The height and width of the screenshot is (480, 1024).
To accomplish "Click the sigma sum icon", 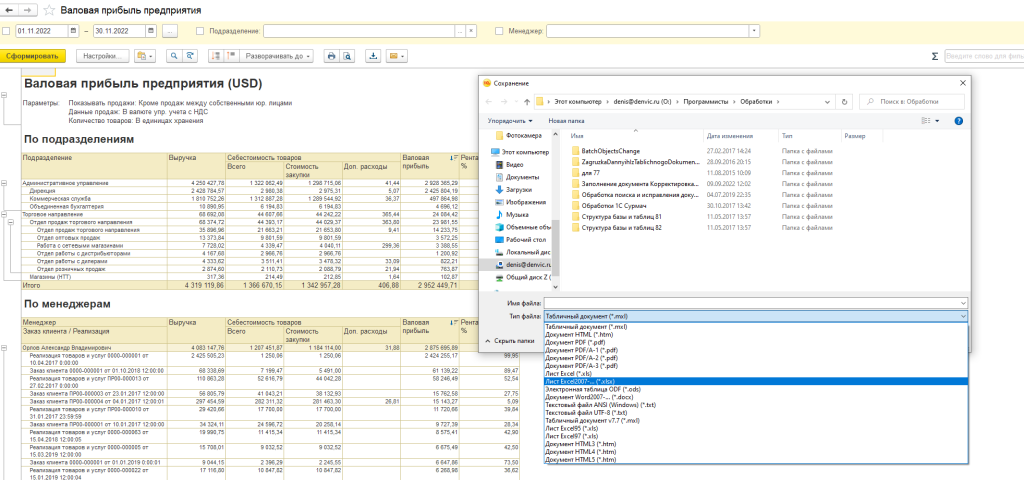I will (x=934, y=56).
